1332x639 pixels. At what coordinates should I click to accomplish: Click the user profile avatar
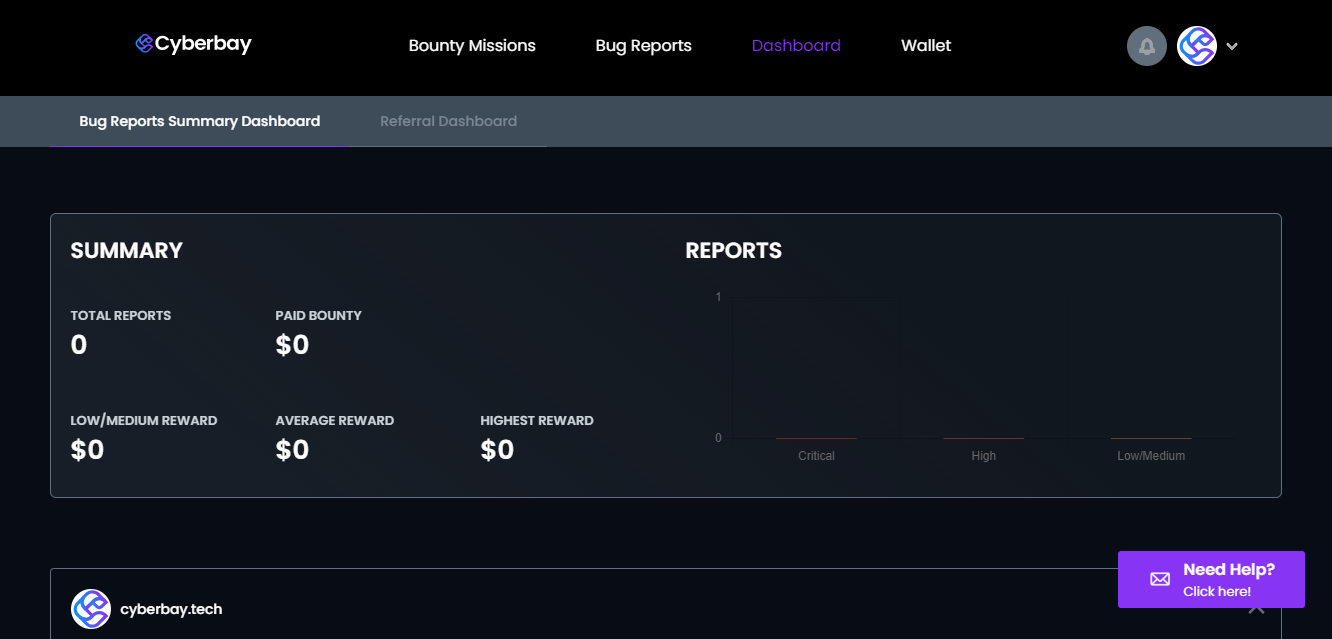tap(1197, 46)
